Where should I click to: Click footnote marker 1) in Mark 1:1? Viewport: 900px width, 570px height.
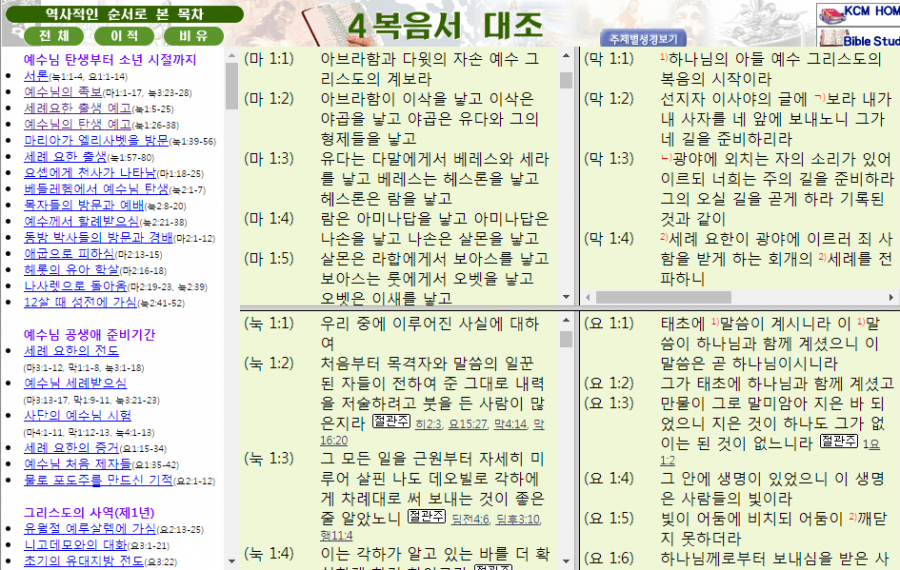[664, 56]
